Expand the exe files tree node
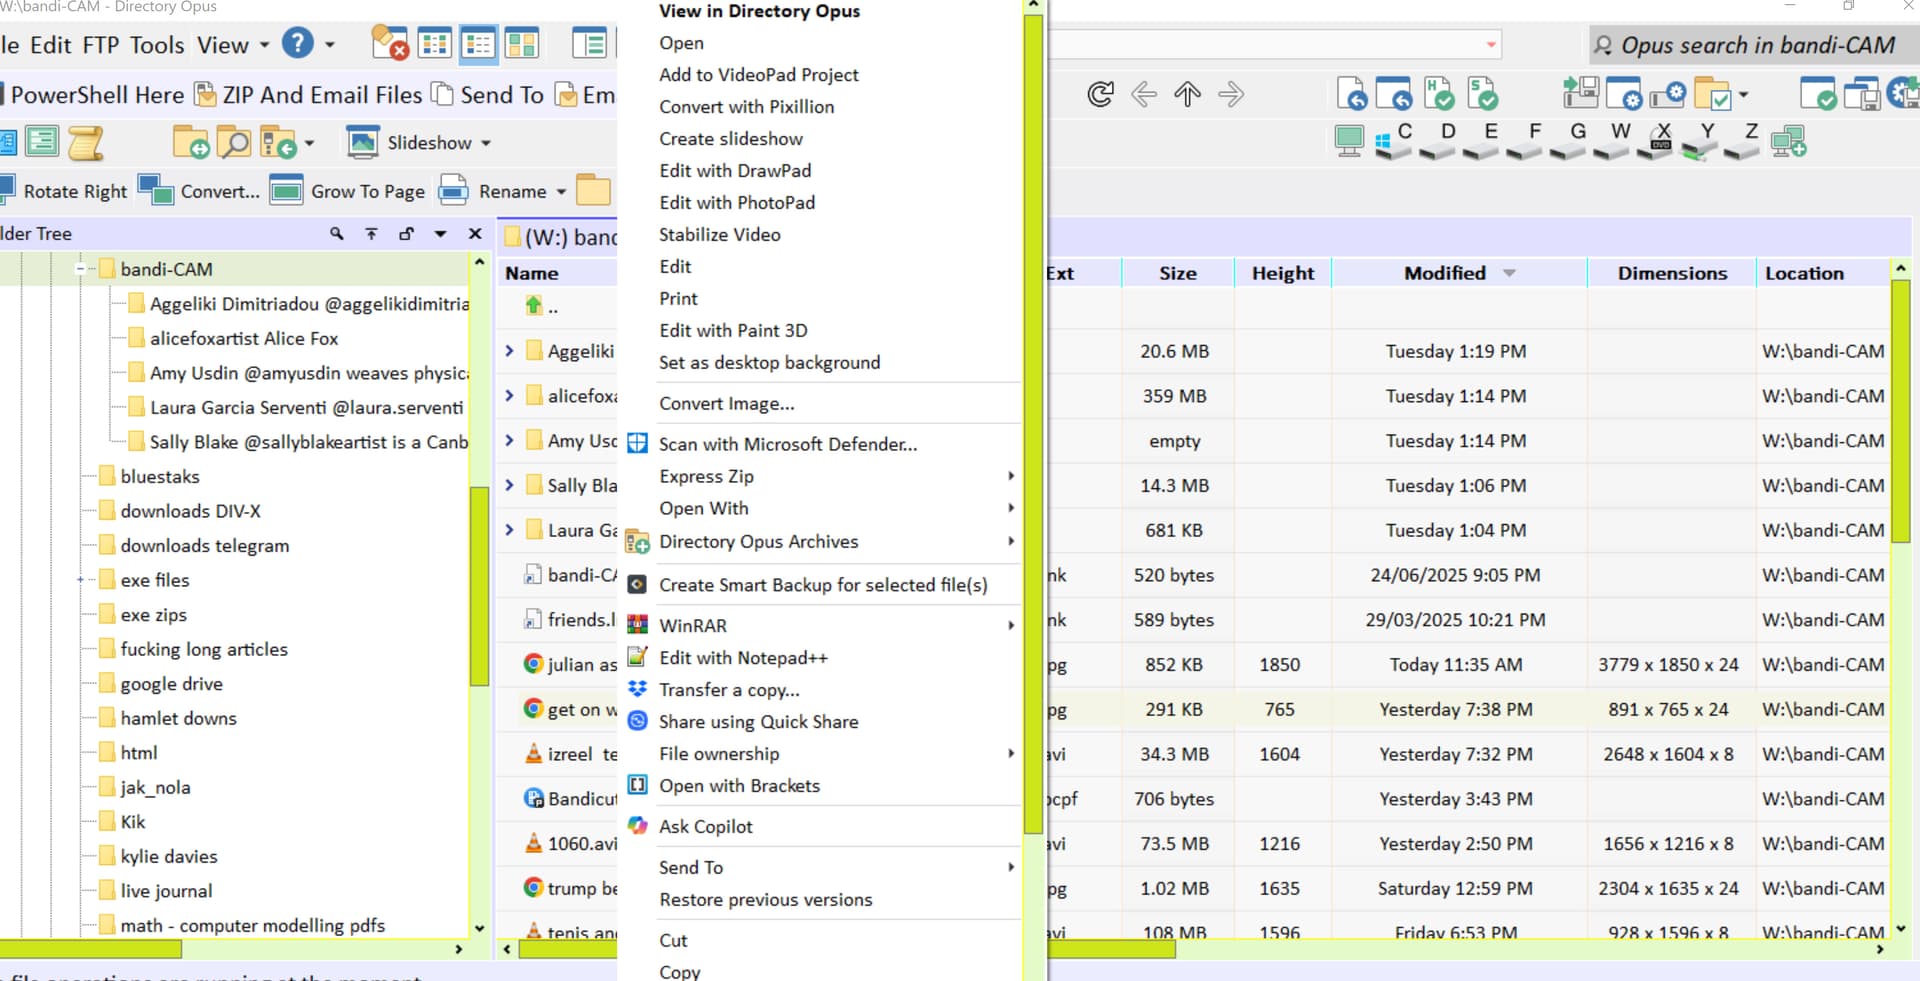Image resolution: width=1920 pixels, height=981 pixels. (80, 580)
